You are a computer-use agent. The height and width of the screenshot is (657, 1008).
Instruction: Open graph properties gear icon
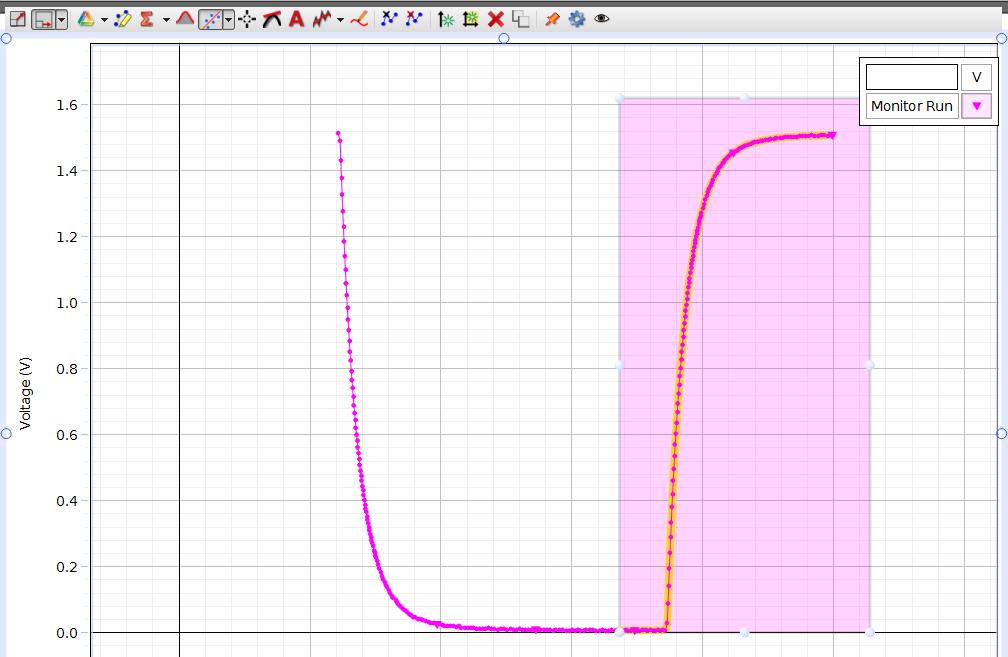[x=577, y=19]
